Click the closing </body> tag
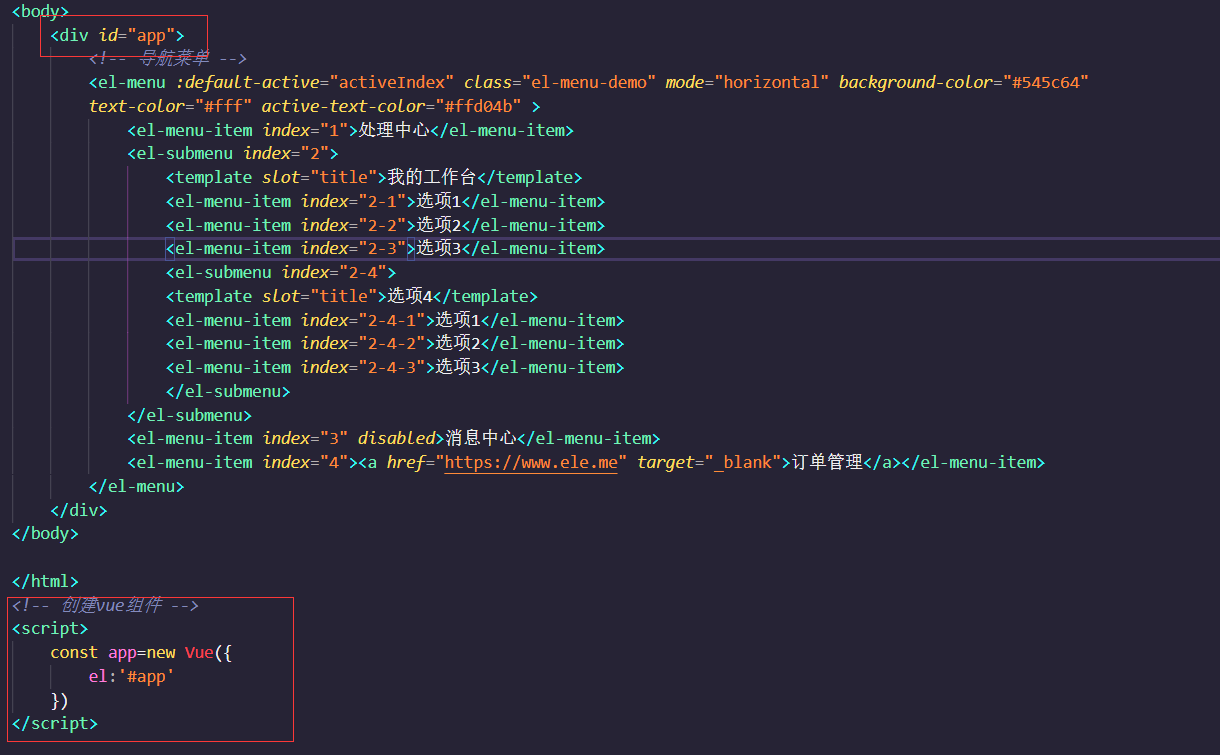 point(45,533)
